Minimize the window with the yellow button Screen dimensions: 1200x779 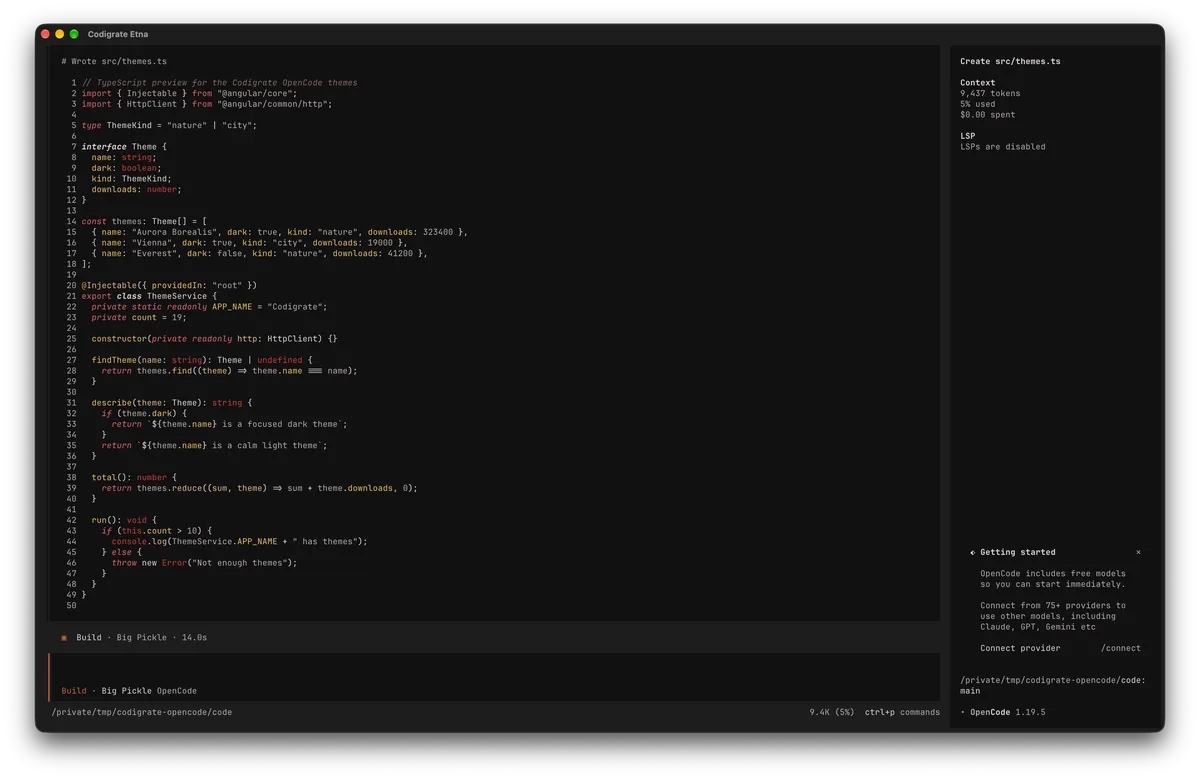tap(59, 34)
